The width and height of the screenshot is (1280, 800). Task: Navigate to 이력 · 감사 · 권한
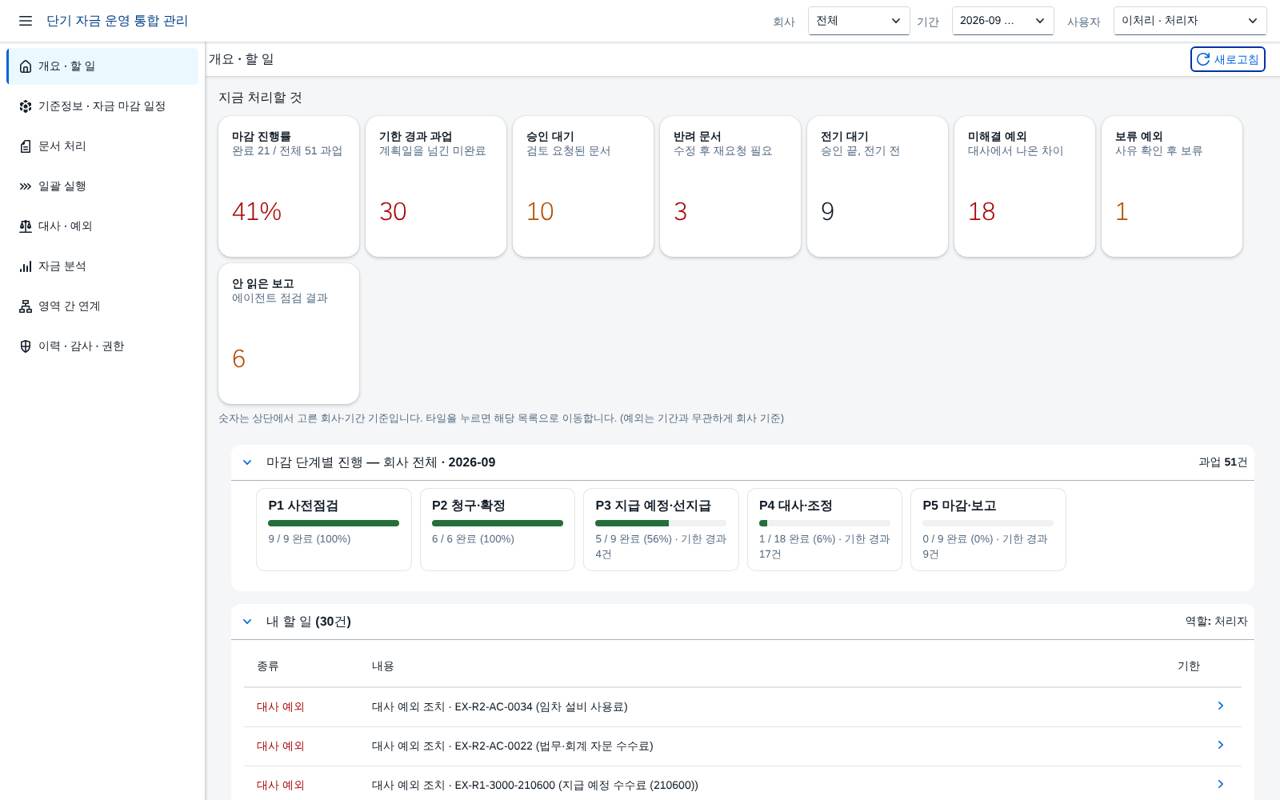click(102, 346)
